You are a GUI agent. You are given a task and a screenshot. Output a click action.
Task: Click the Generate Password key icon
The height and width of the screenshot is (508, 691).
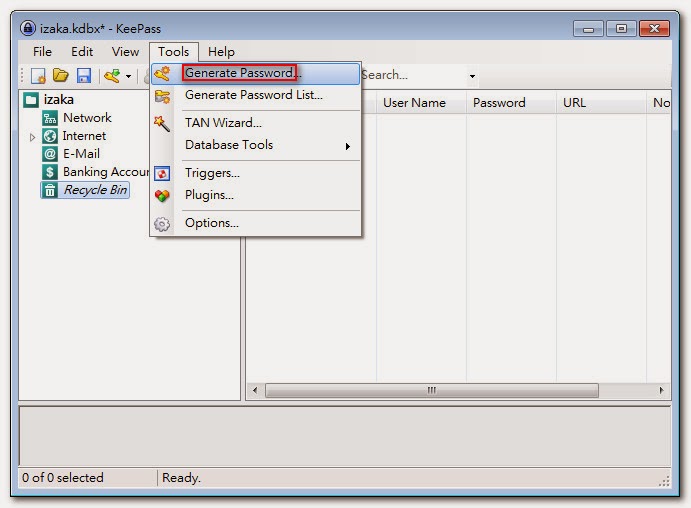[162, 74]
